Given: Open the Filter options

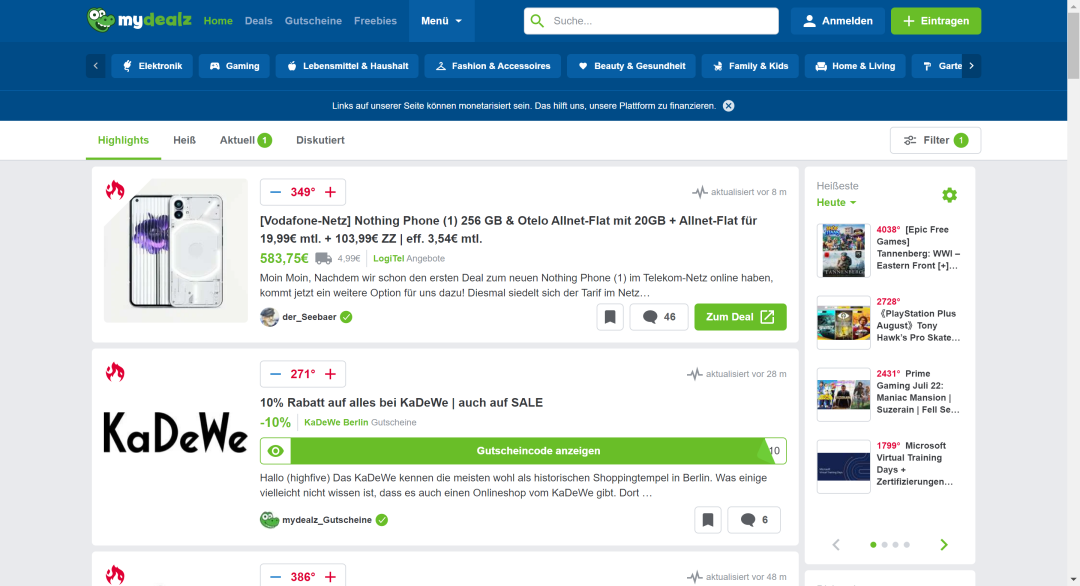Looking at the screenshot, I should click(935, 140).
